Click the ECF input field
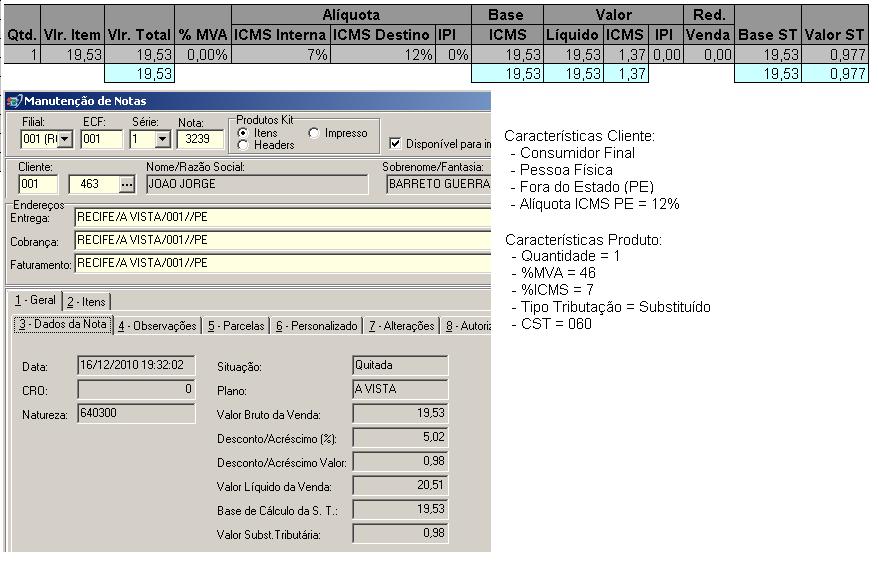The height and width of the screenshot is (562, 878). (101, 139)
